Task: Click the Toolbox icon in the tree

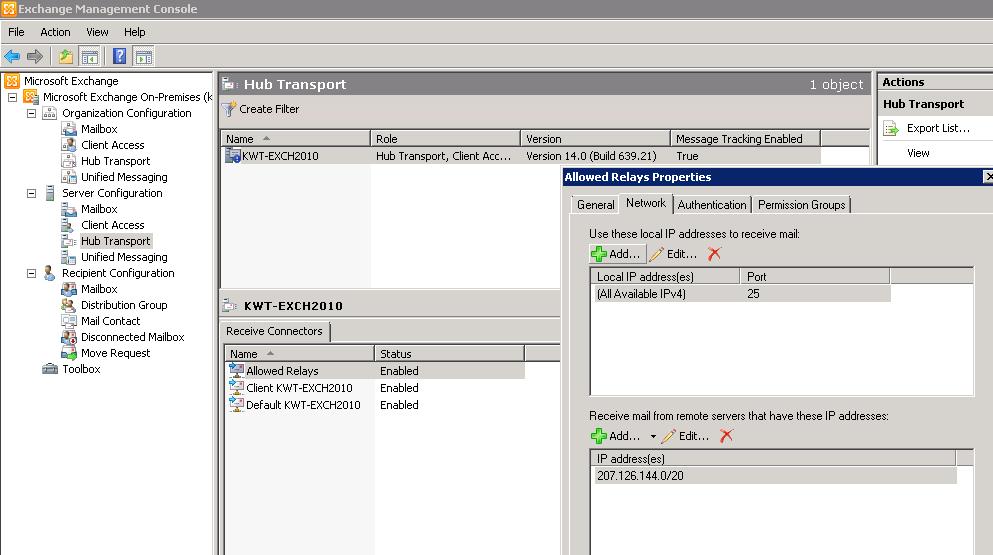Action: point(49,369)
